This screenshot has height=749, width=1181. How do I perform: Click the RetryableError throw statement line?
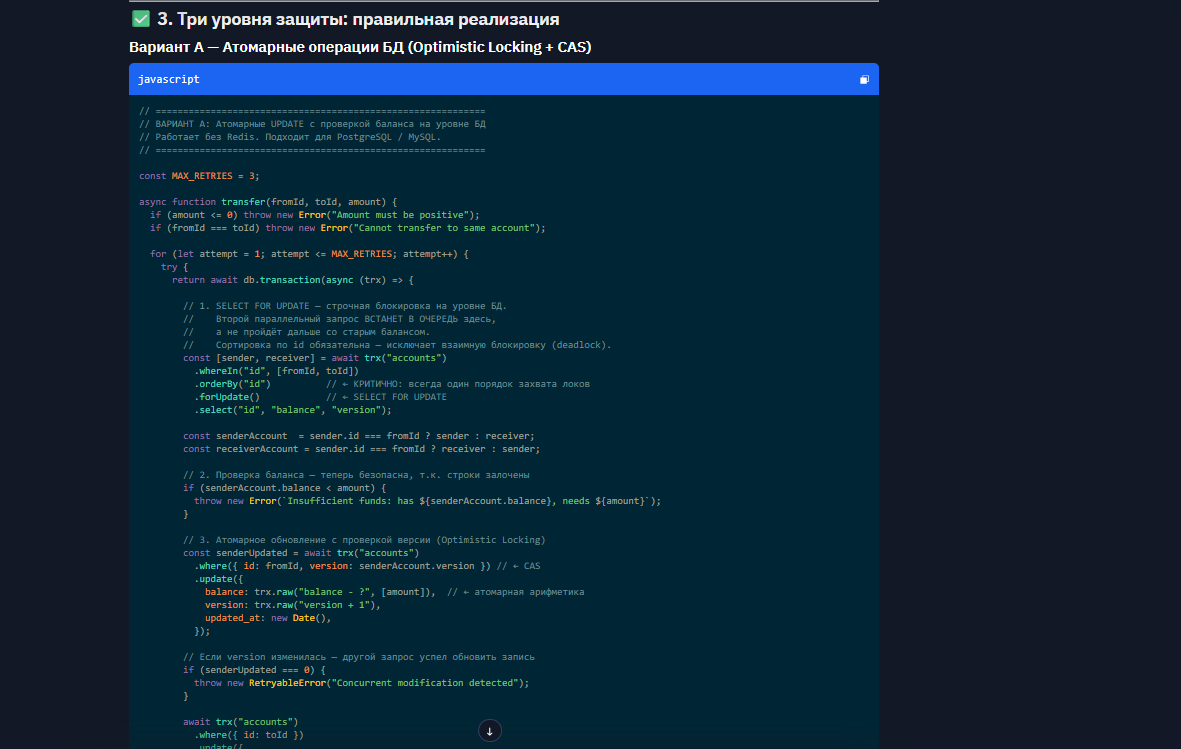361,683
